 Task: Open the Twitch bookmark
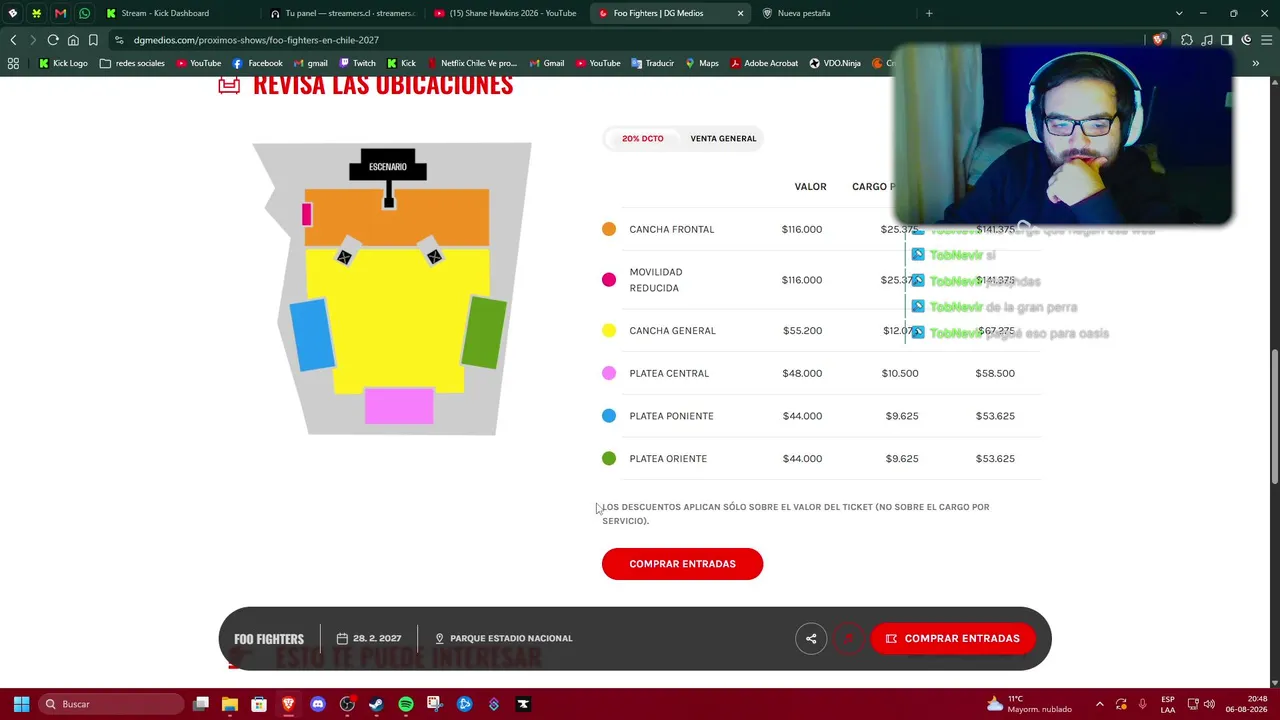click(357, 63)
